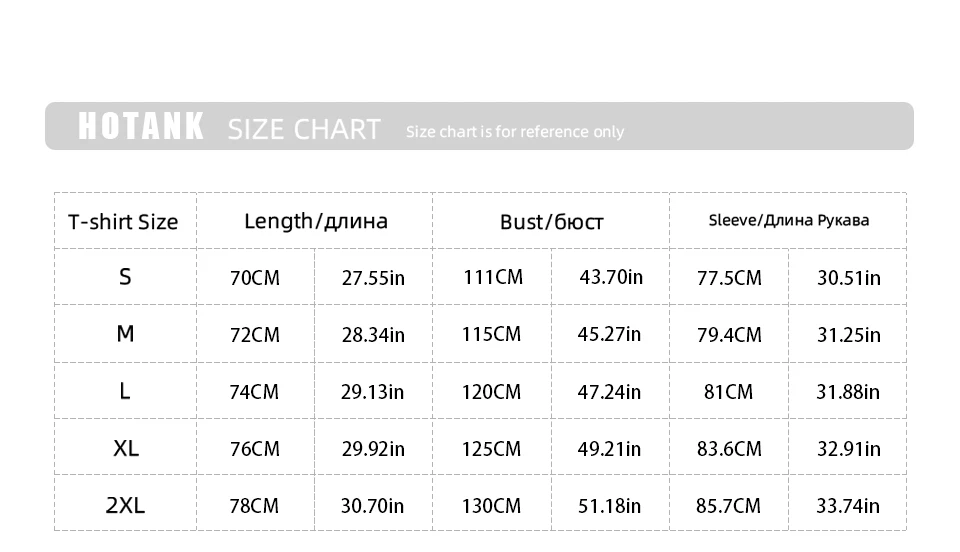The height and width of the screenshot is (552, 960).
Task: Select the Bust/бюст column header
Action: (x=551, y=222)
